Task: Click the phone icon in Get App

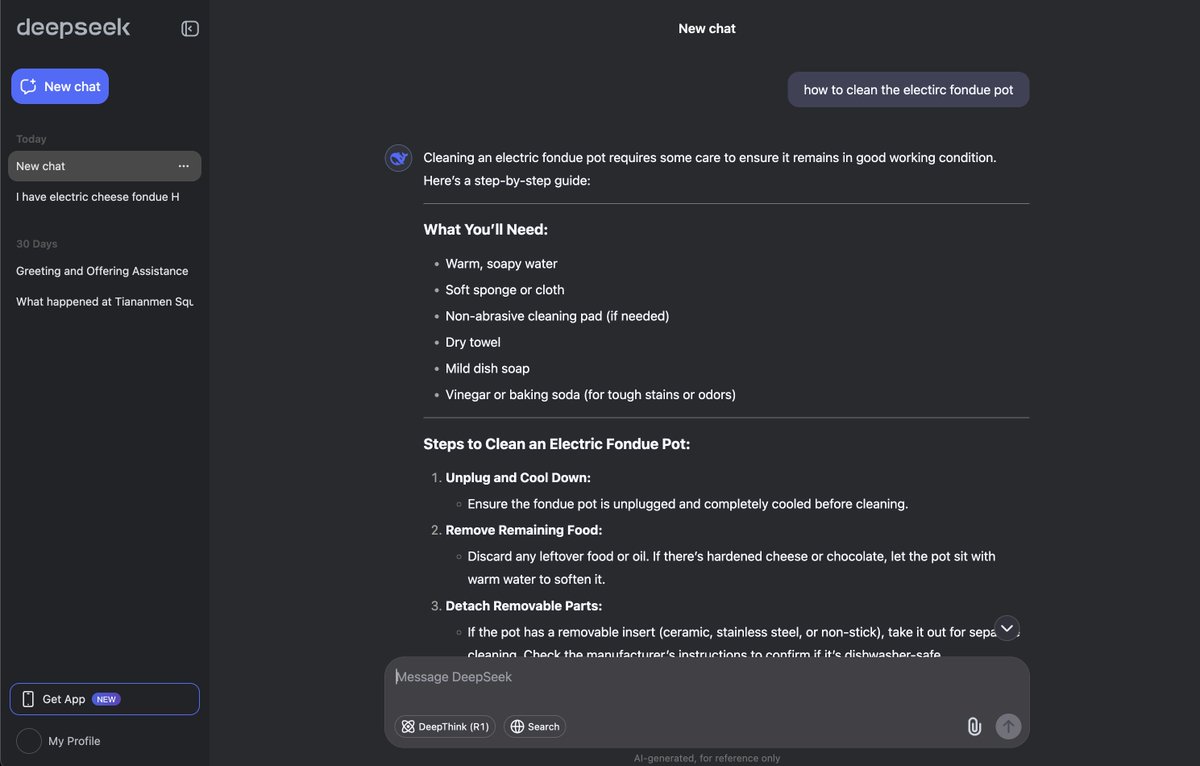Action: point(28,699)
